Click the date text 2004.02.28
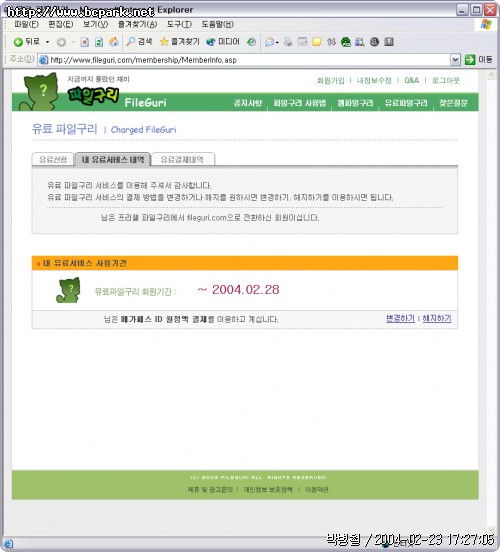The height and width of the screenshot is (552, 500). pyautogui.click(x=245, y=290)
